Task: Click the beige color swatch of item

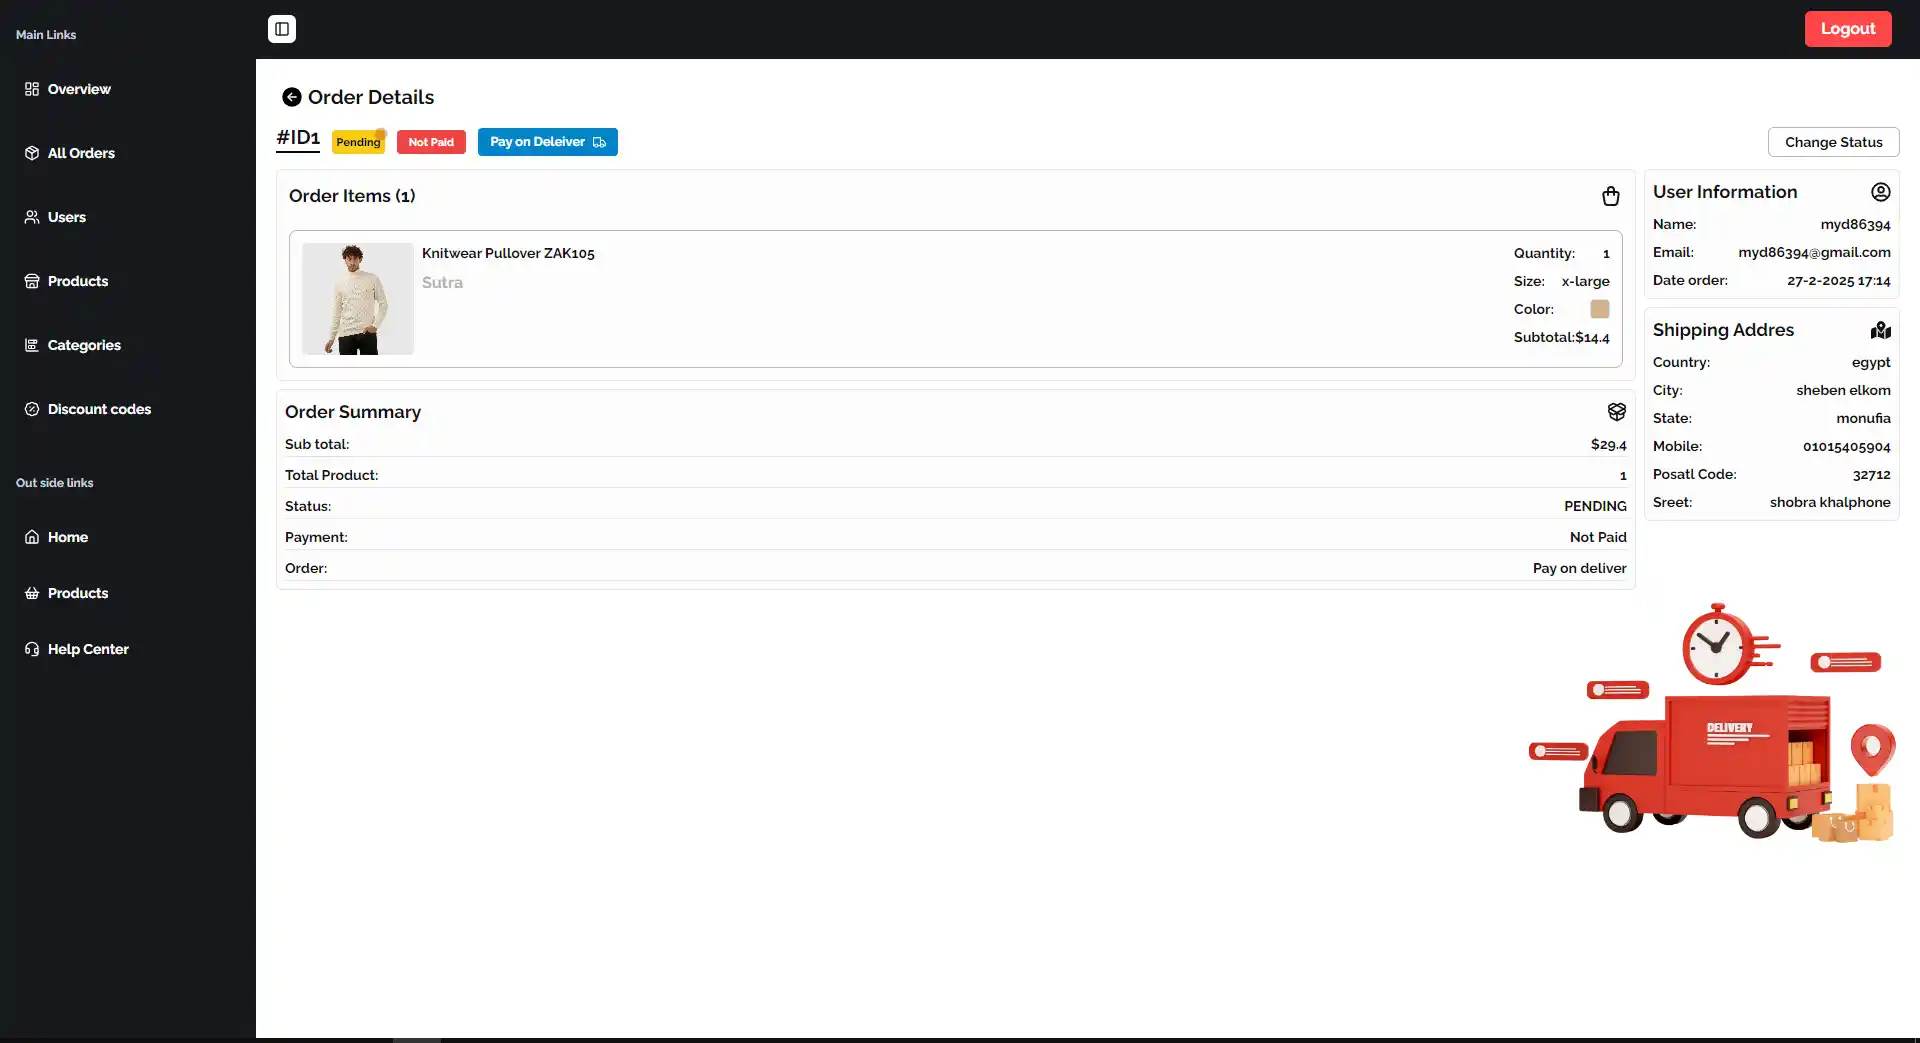Action: 1599,309
